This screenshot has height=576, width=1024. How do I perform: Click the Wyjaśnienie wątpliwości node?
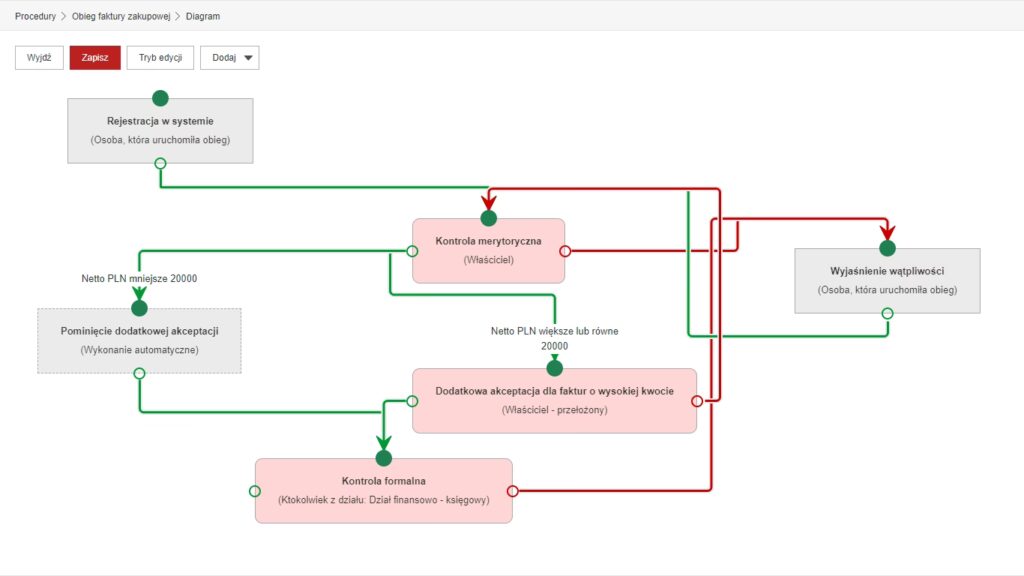click(x=887, y=280)
